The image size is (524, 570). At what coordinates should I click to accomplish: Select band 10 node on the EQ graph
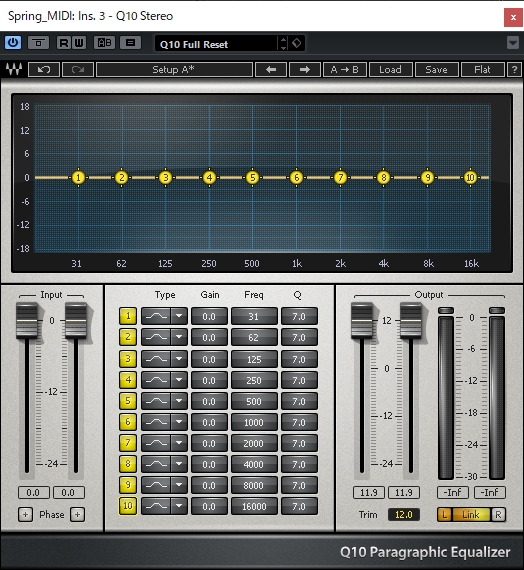coord(471,178)
